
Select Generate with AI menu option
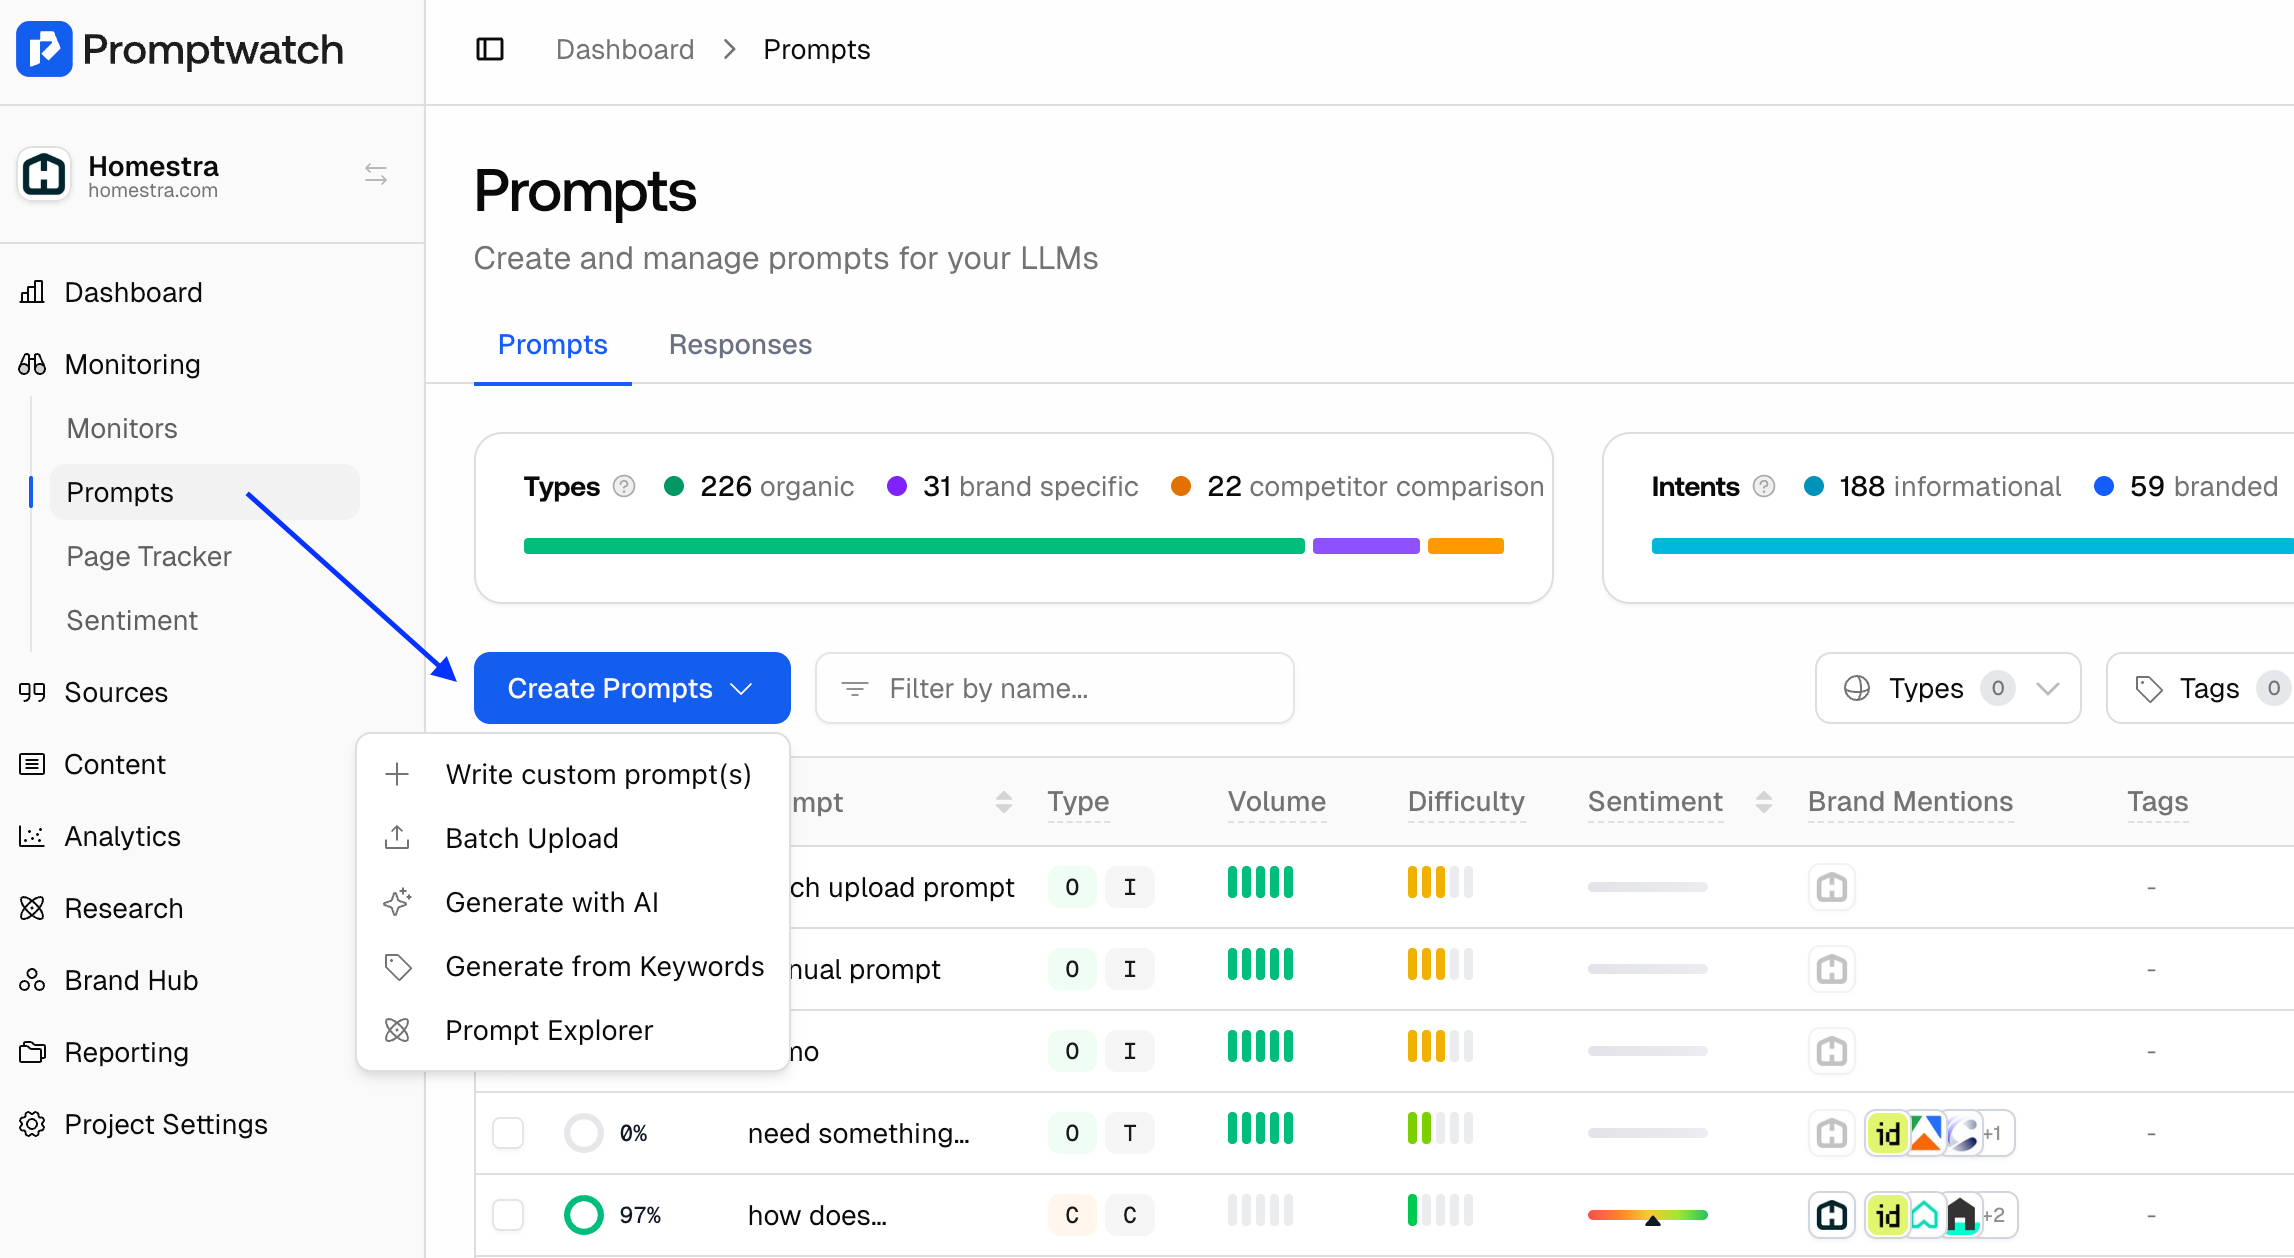coord(552,902)
